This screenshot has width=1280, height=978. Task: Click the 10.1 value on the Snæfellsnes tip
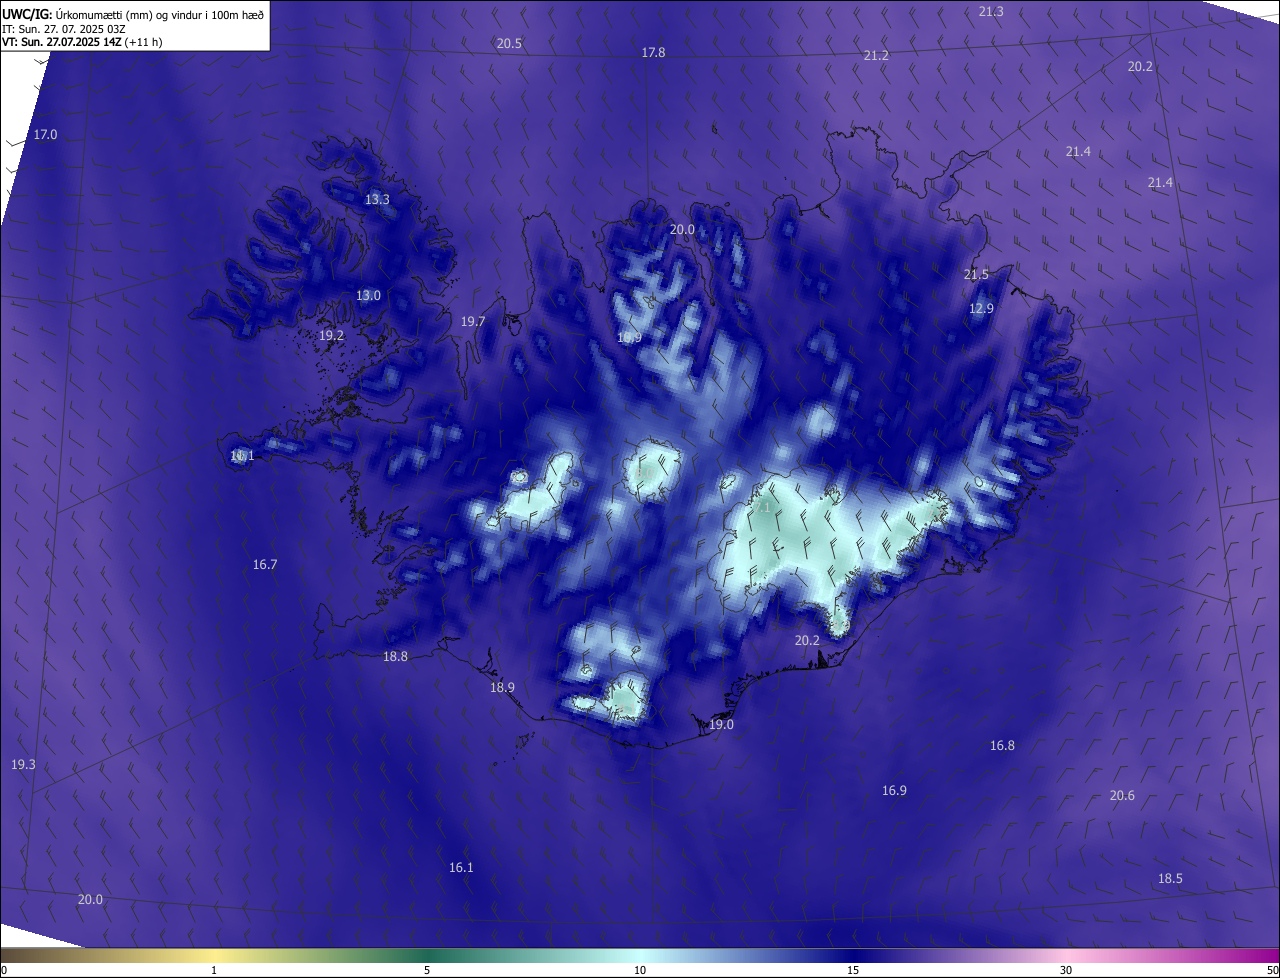(x=242, y=455)
